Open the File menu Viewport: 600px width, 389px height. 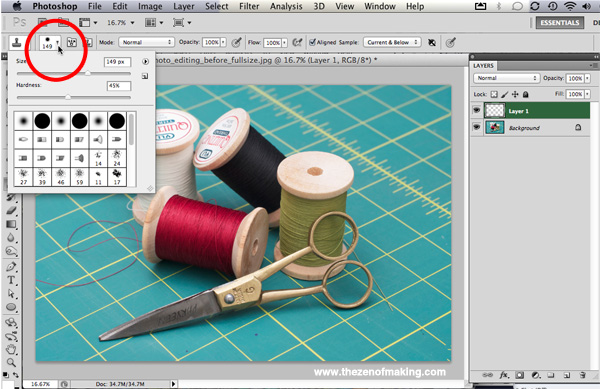pos(95,6)
